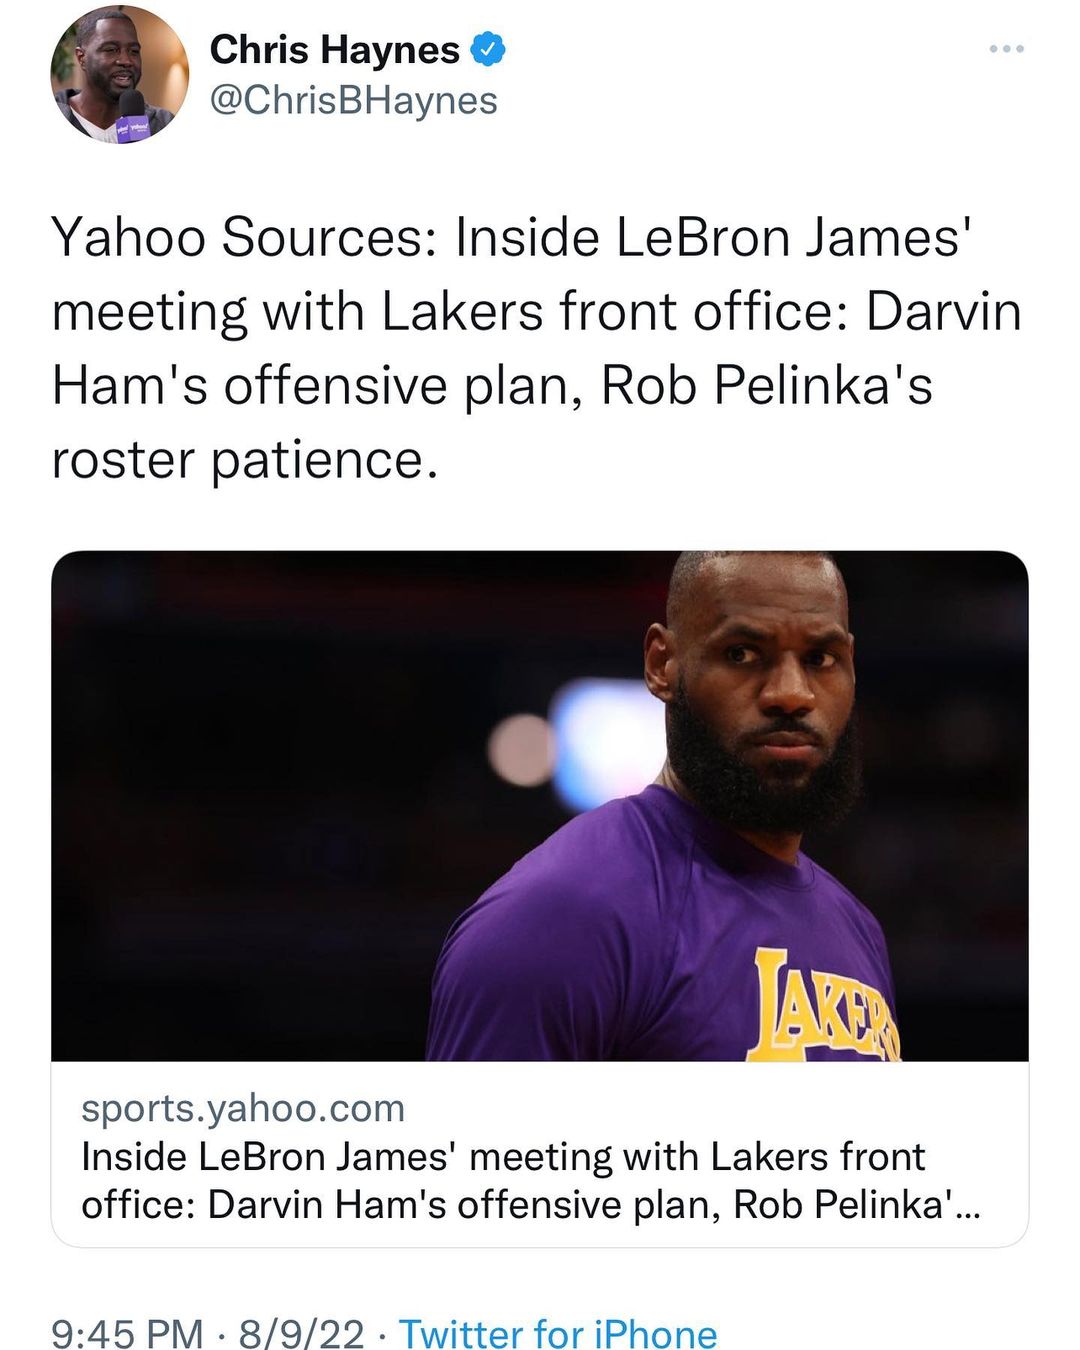Image resolution: width=1080 pixels, height=1350 pixels.
Task: Click the 9:45 PM timestamp
Action: coord(127,1333)
